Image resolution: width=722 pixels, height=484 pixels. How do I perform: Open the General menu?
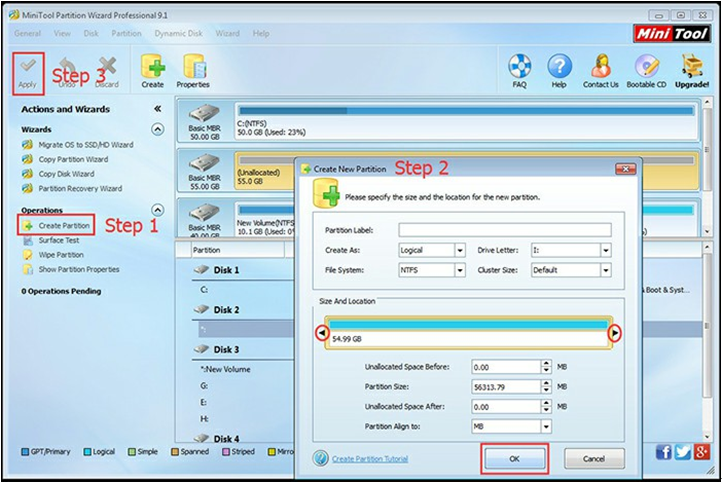28,34
